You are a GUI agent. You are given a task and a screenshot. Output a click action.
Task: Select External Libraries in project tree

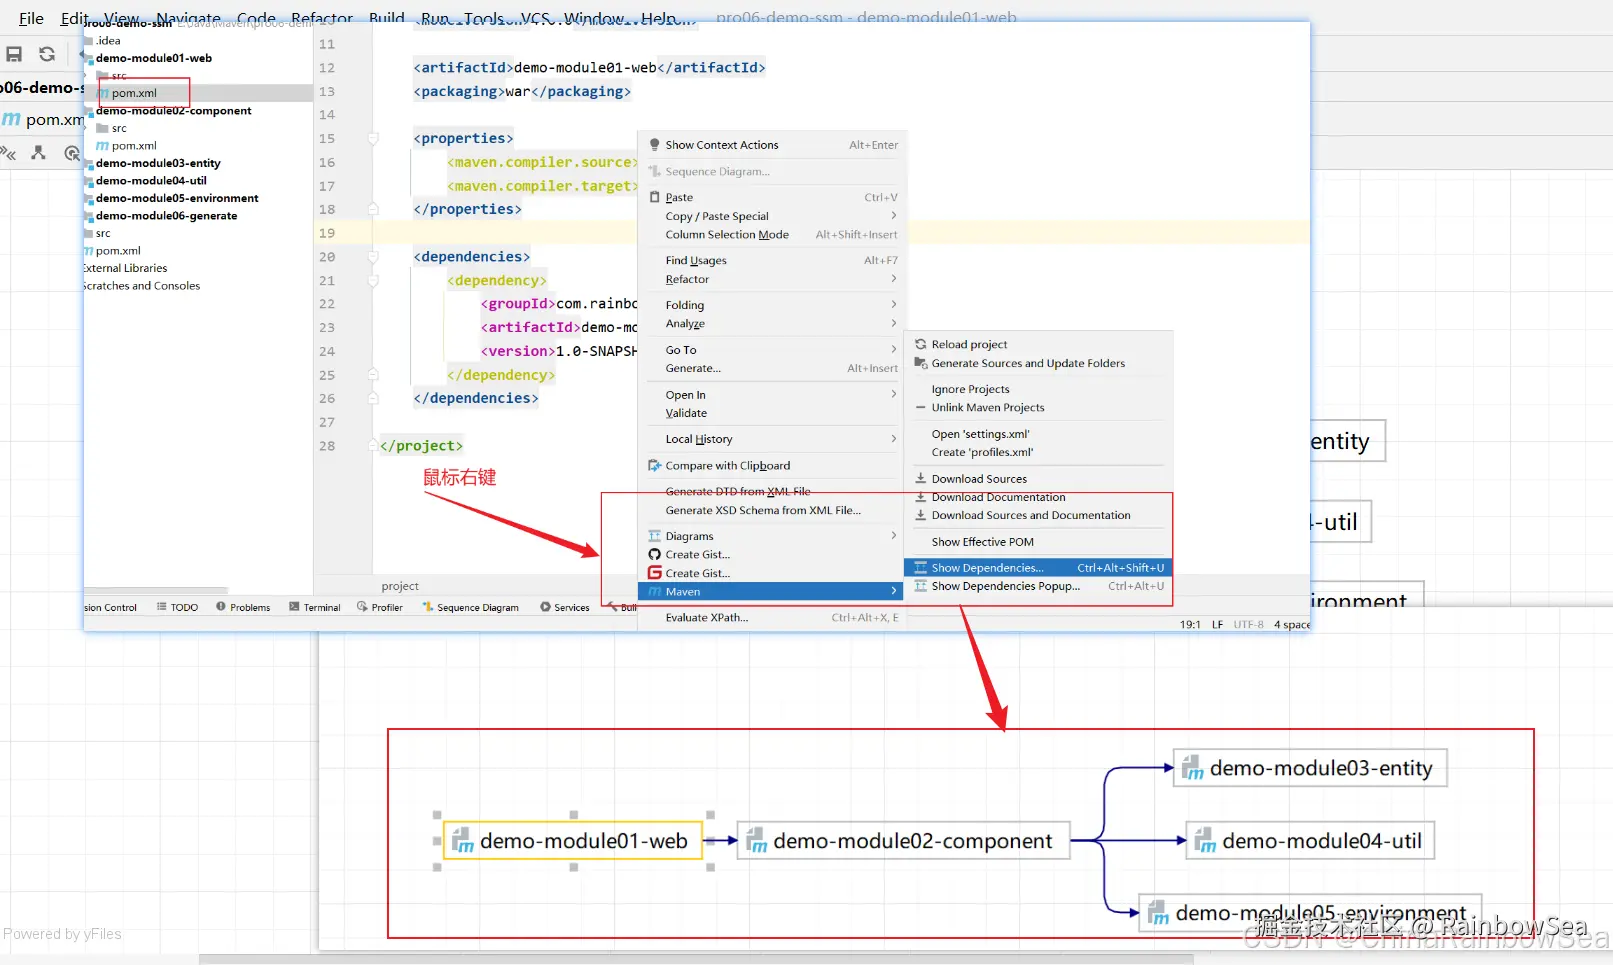pyautogui.click(x=125, y=269)
